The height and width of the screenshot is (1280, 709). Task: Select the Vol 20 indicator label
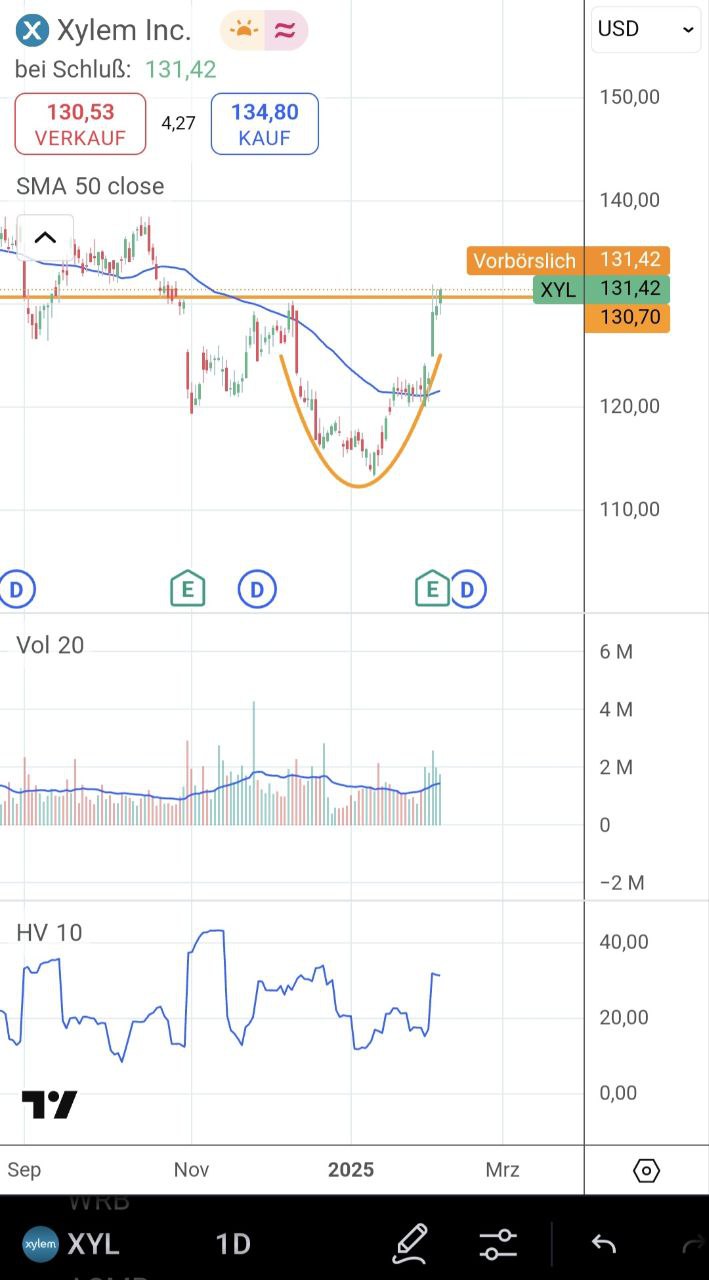pyautogui.click(x=50, y=645)
